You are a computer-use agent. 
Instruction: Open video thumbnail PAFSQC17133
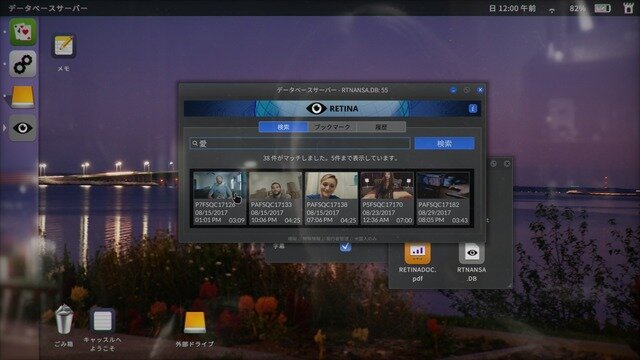[276, 198]
